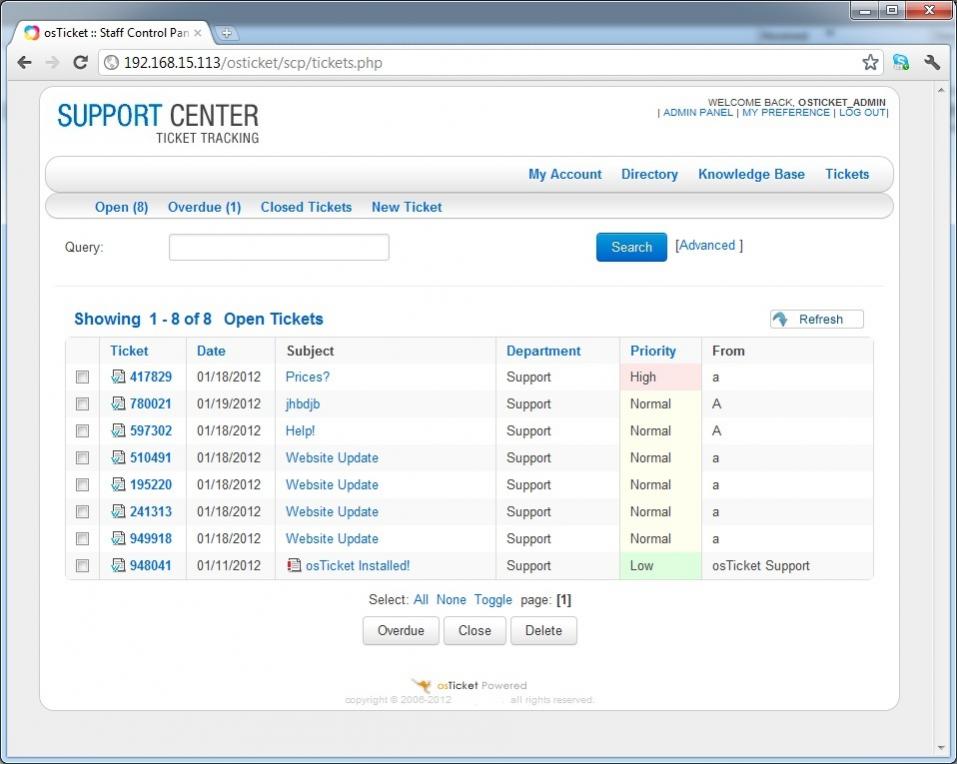Open the Prices? ticket subject
This screenshot has height=764, width=957.
[308, 377]
